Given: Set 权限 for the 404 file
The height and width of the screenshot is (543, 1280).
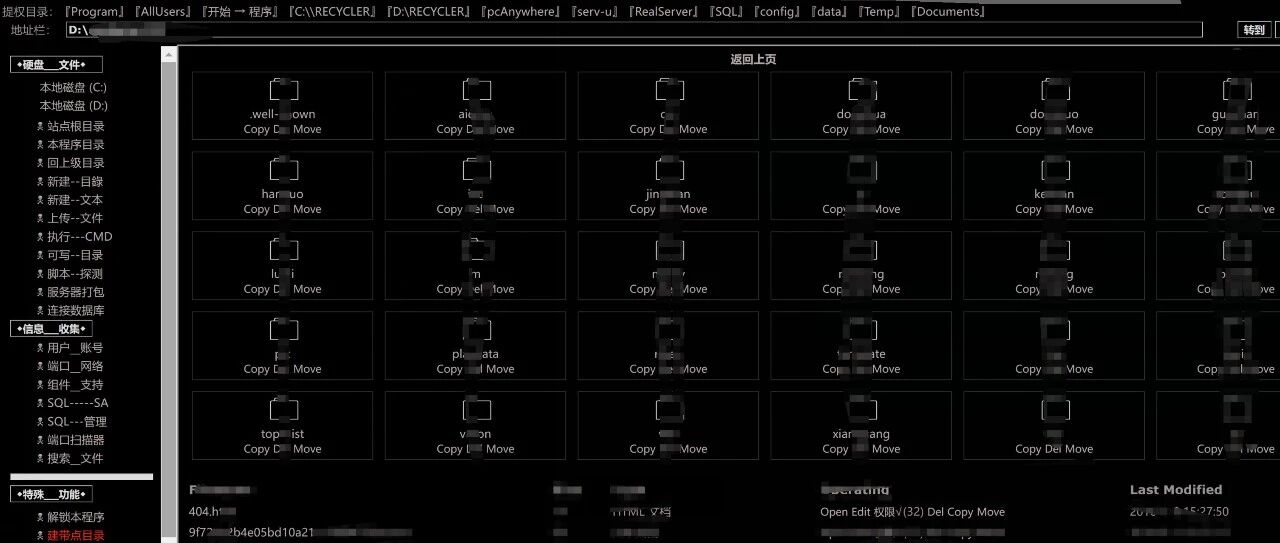Looking at the screenshot, I should [x=900, y=512].
